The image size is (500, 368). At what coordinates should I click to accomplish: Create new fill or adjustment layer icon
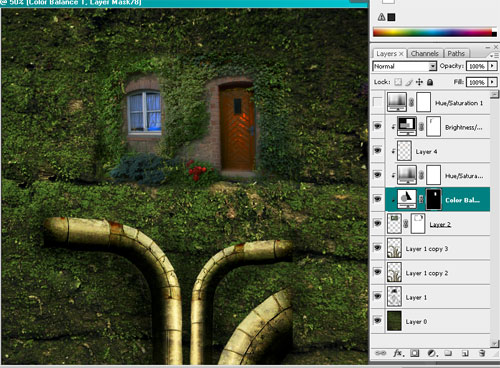[x=432, y=353]
